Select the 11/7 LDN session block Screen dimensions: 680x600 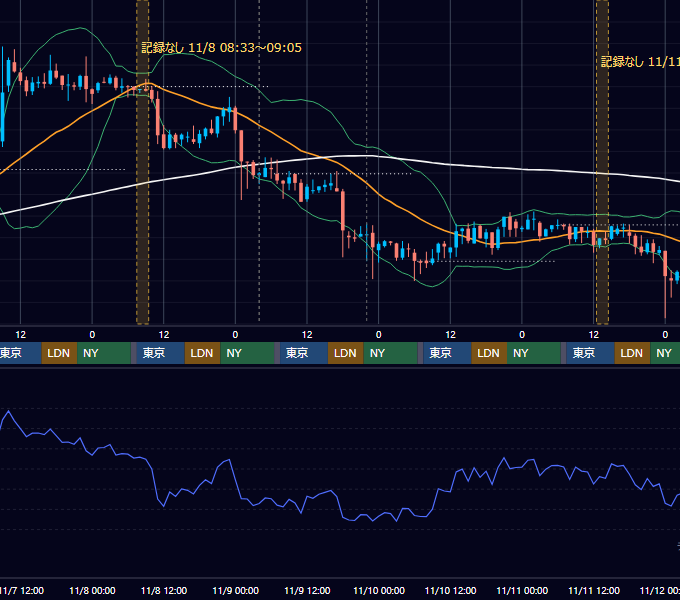(x=59, y=353)
